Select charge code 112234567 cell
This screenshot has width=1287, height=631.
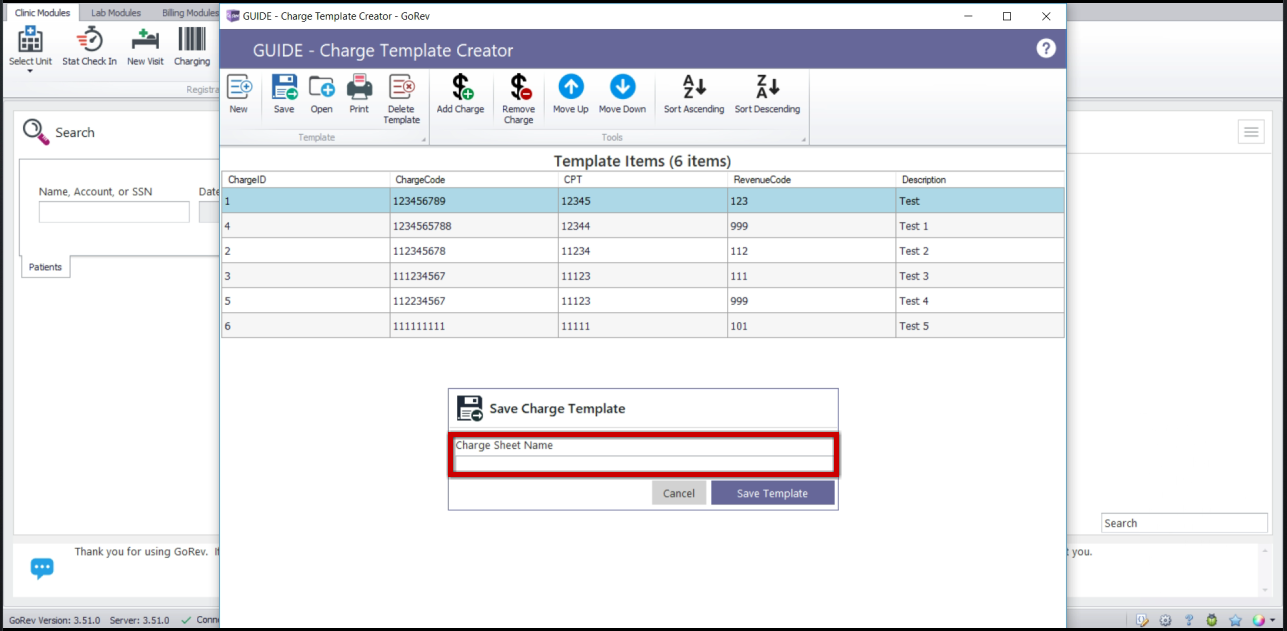[x=474, y=301]
